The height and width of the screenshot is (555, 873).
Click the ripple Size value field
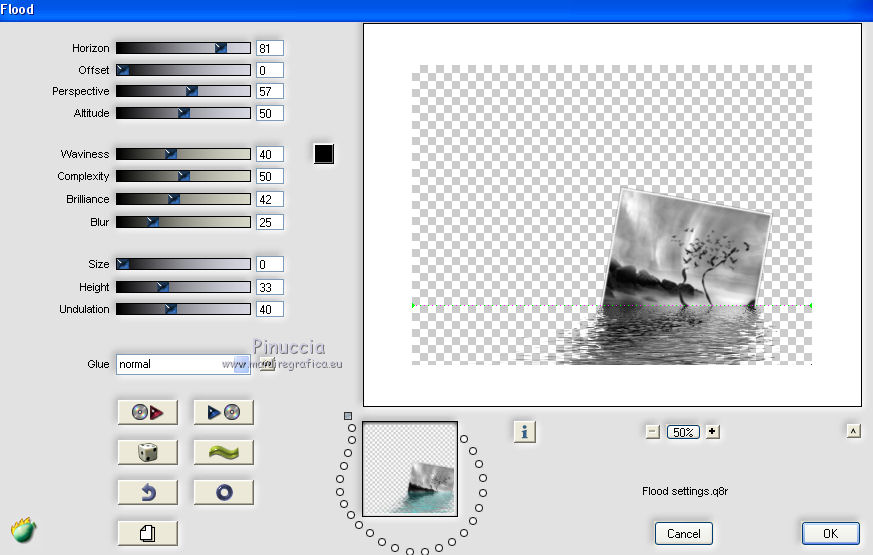(x=270, y=264)
